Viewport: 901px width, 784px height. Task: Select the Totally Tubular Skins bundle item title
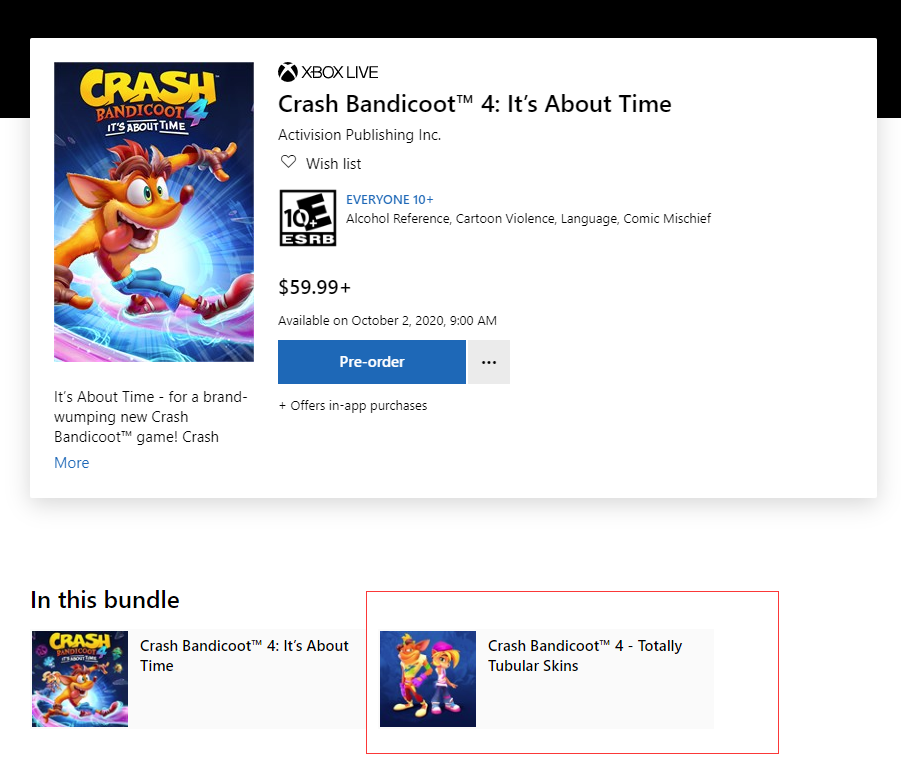[585, 656]
